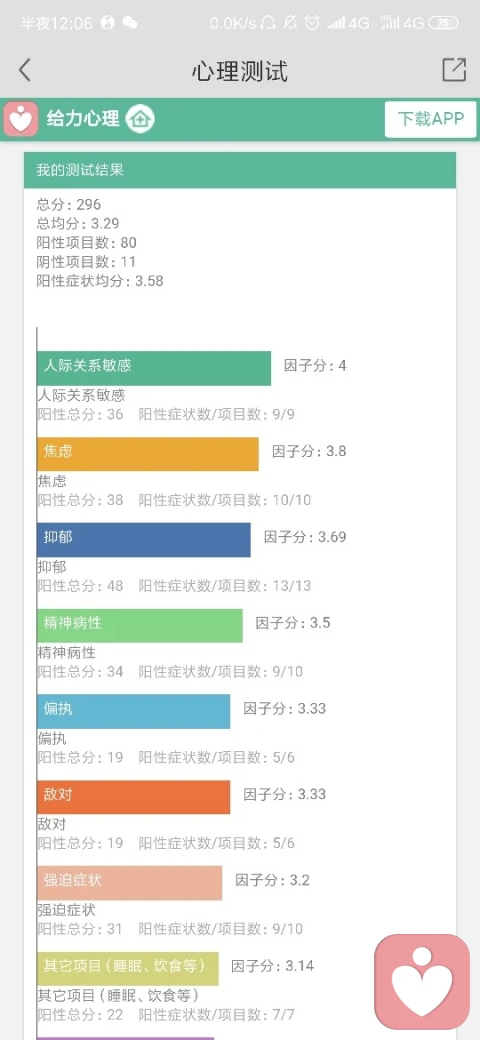The width and height of the screenshot is (480, 1040).
Task: Tap the WeChat icon in status bar
Action: click(131, 23)
